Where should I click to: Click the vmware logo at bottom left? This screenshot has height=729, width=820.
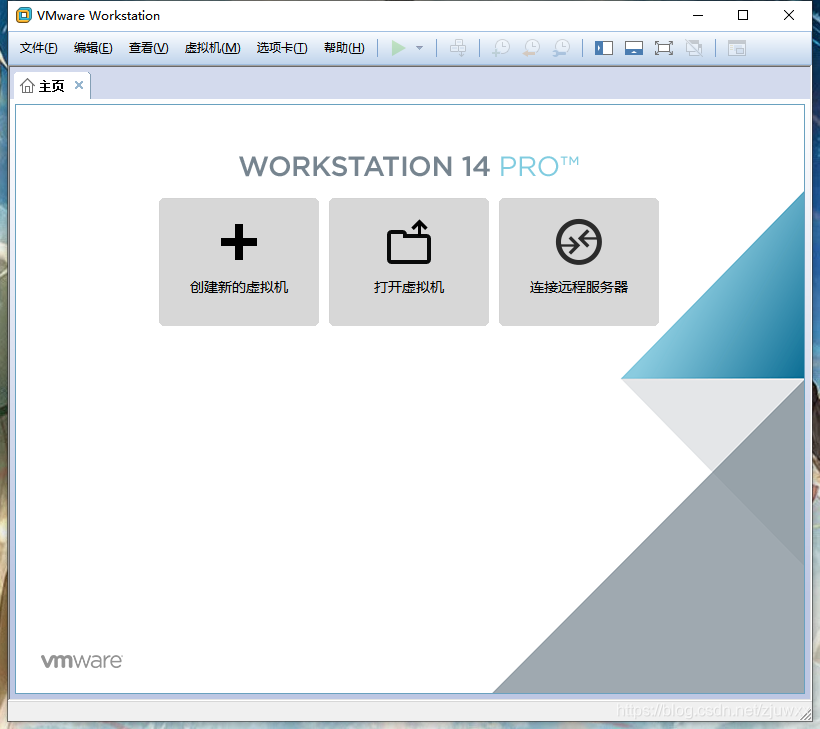click(82, 661)
